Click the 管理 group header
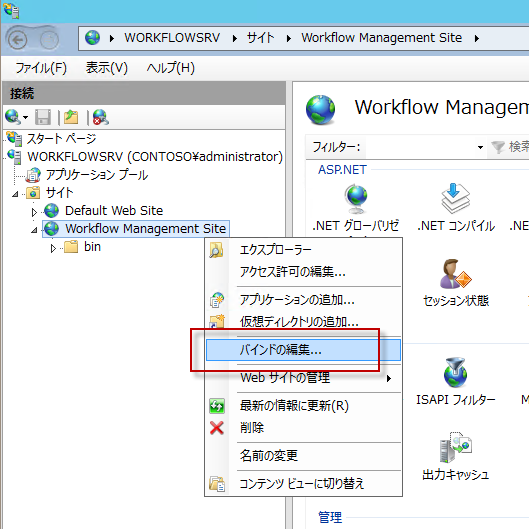 click(x=330, y=517)
